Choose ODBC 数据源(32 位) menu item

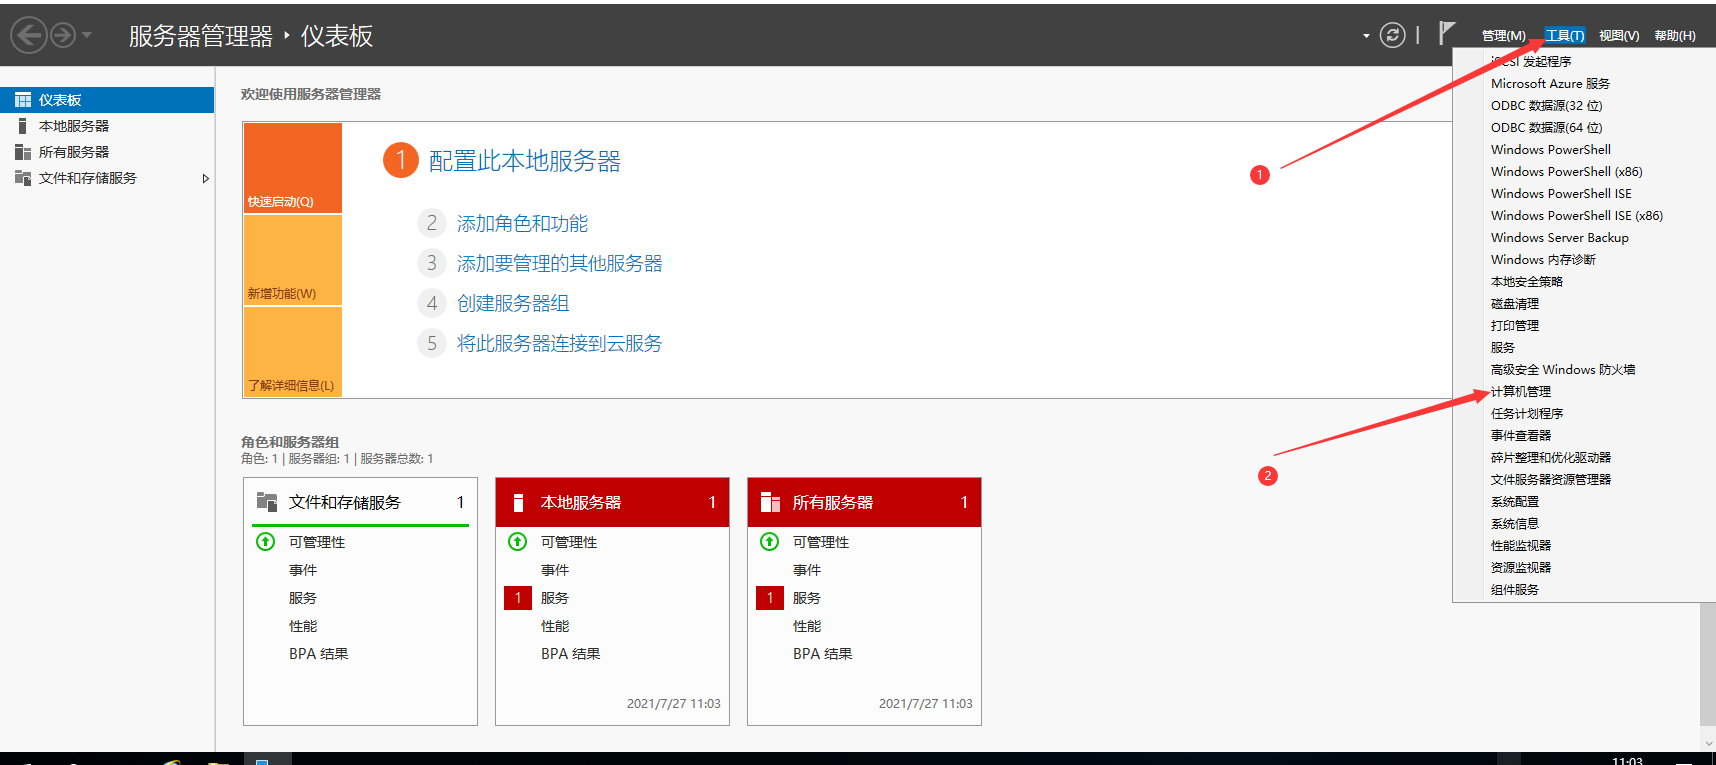[x=1546, y=106]
